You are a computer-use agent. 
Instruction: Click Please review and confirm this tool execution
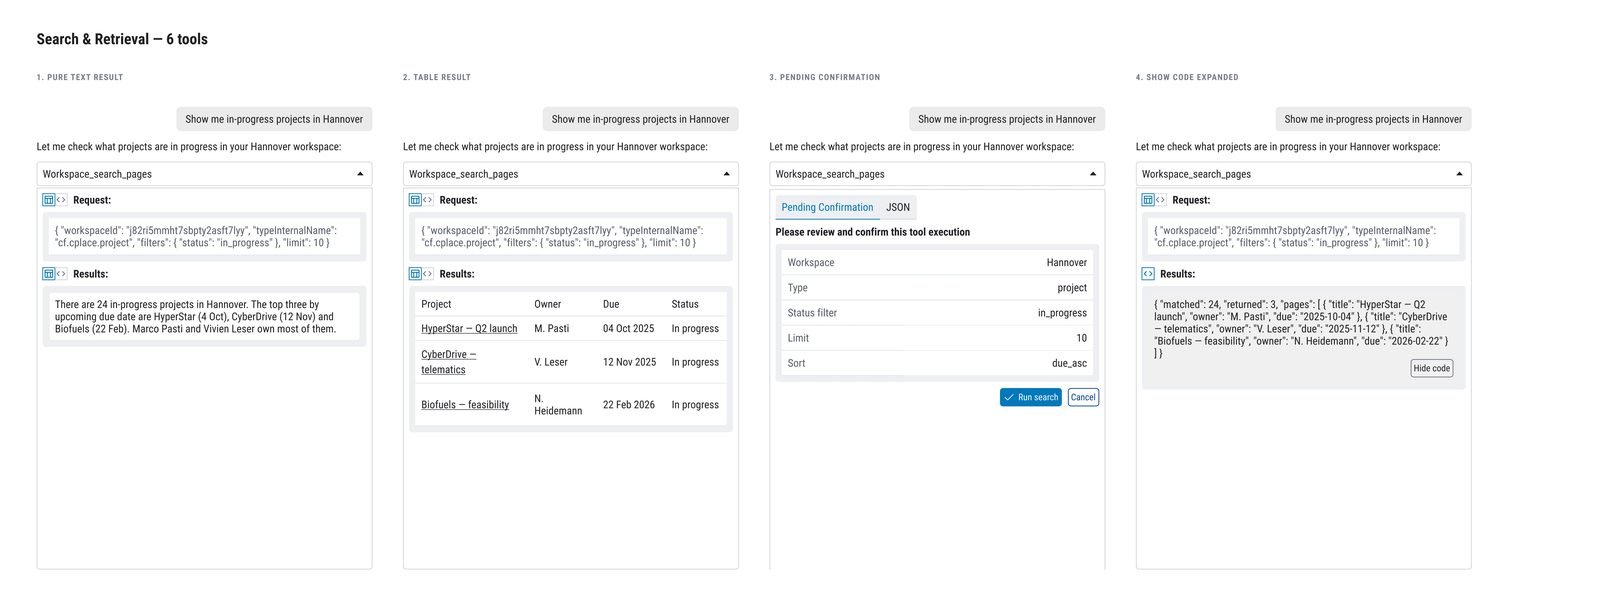(873, 232)
